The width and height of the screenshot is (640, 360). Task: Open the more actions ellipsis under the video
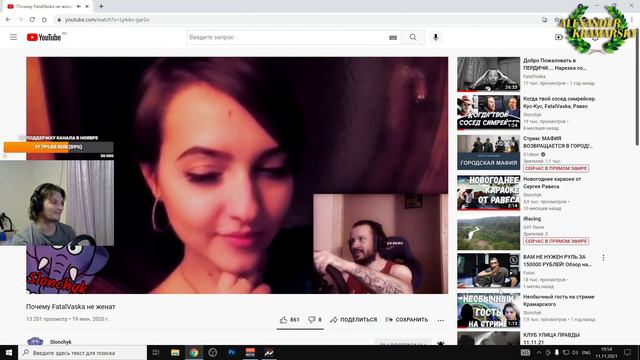click(440, 320)
